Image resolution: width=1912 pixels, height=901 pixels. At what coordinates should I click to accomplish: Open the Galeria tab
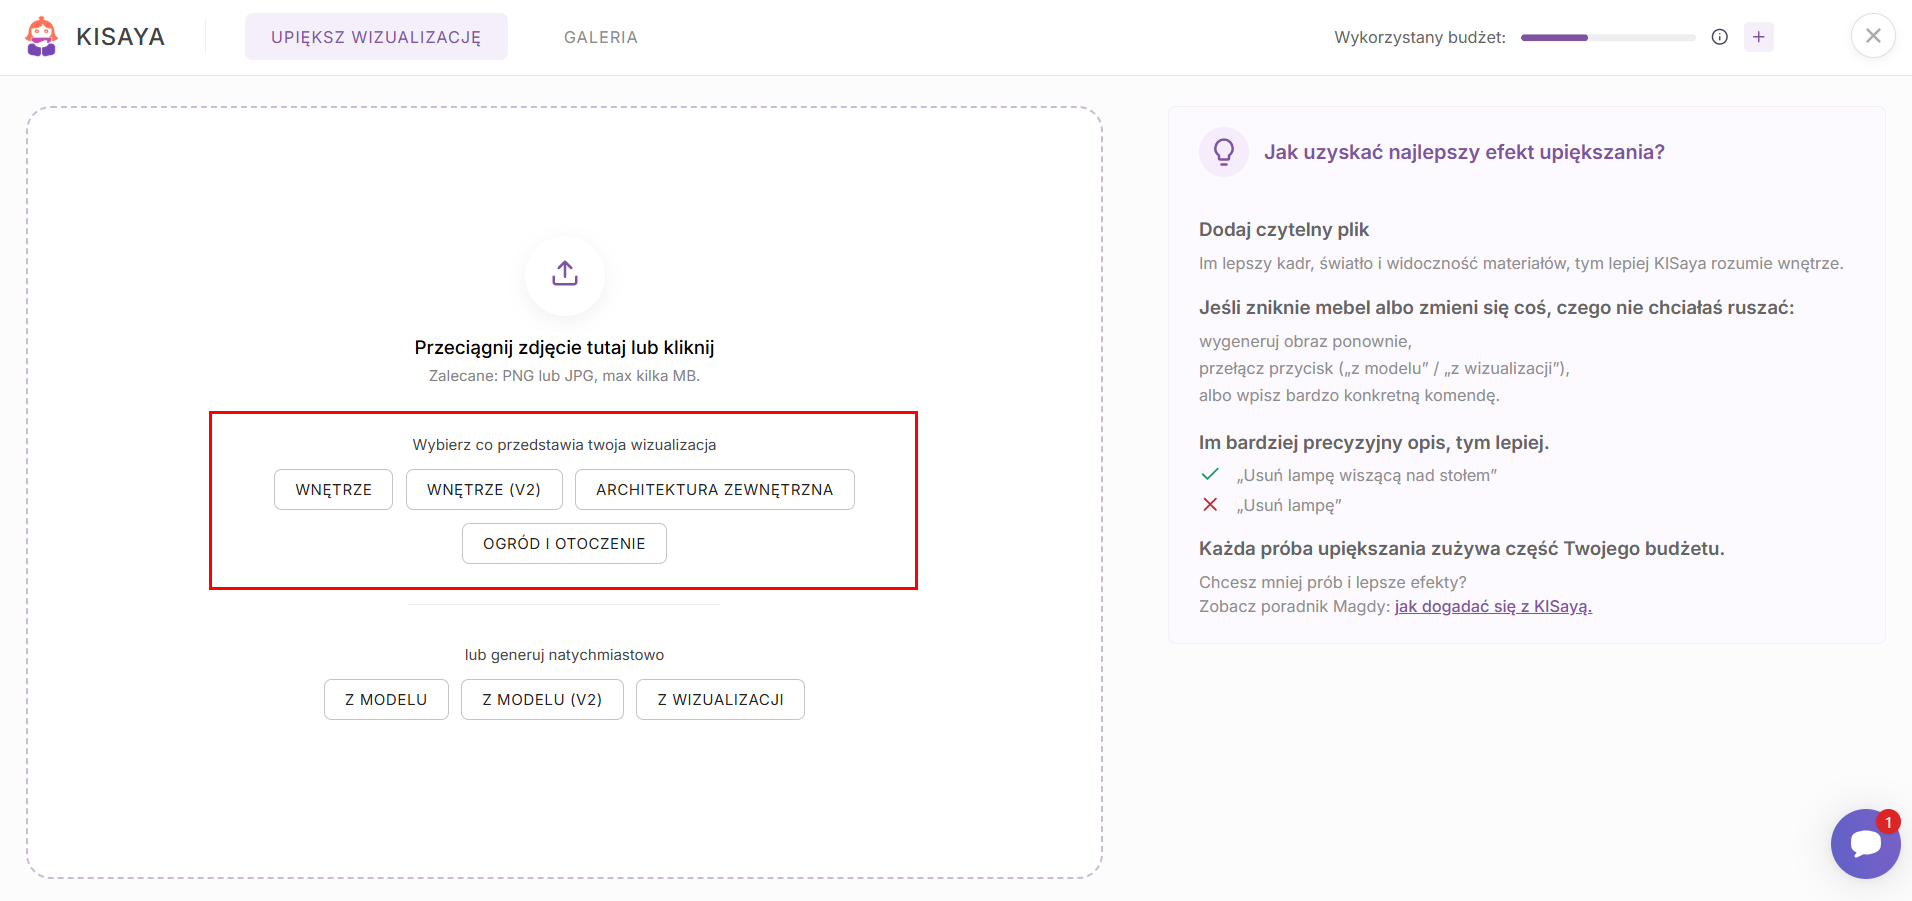coord(600,37)
